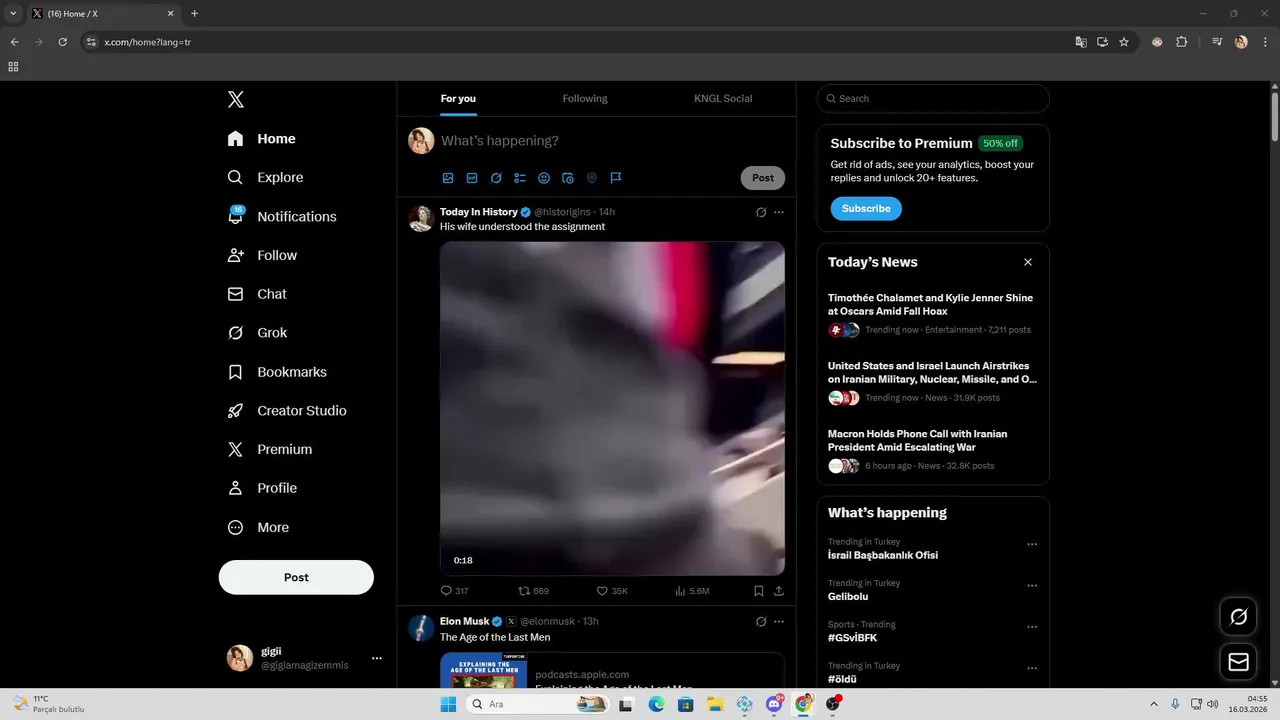The width and height of the screenshot is (1280, 720).
Task: Open Explore in the left navigation
Action: tap(265, 177)
